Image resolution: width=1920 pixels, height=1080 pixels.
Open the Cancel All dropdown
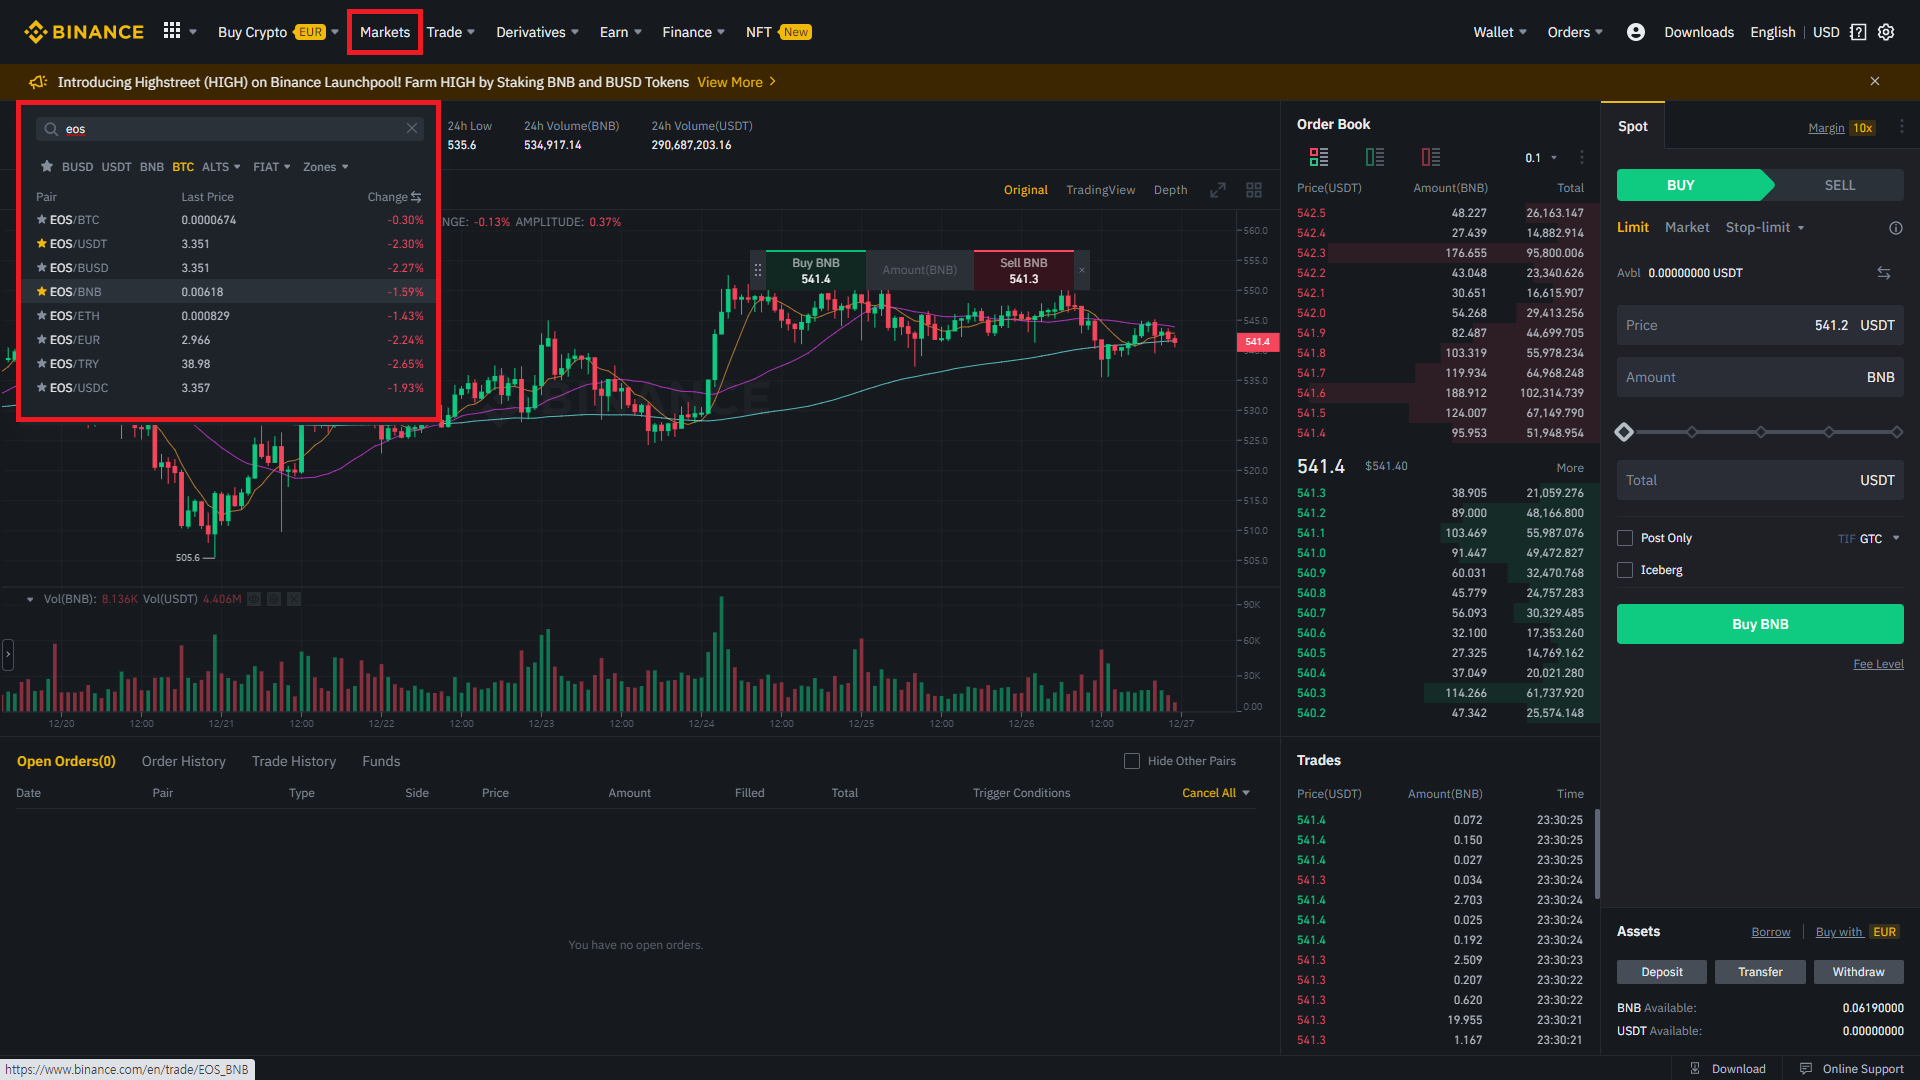(x=1216, y=793)
